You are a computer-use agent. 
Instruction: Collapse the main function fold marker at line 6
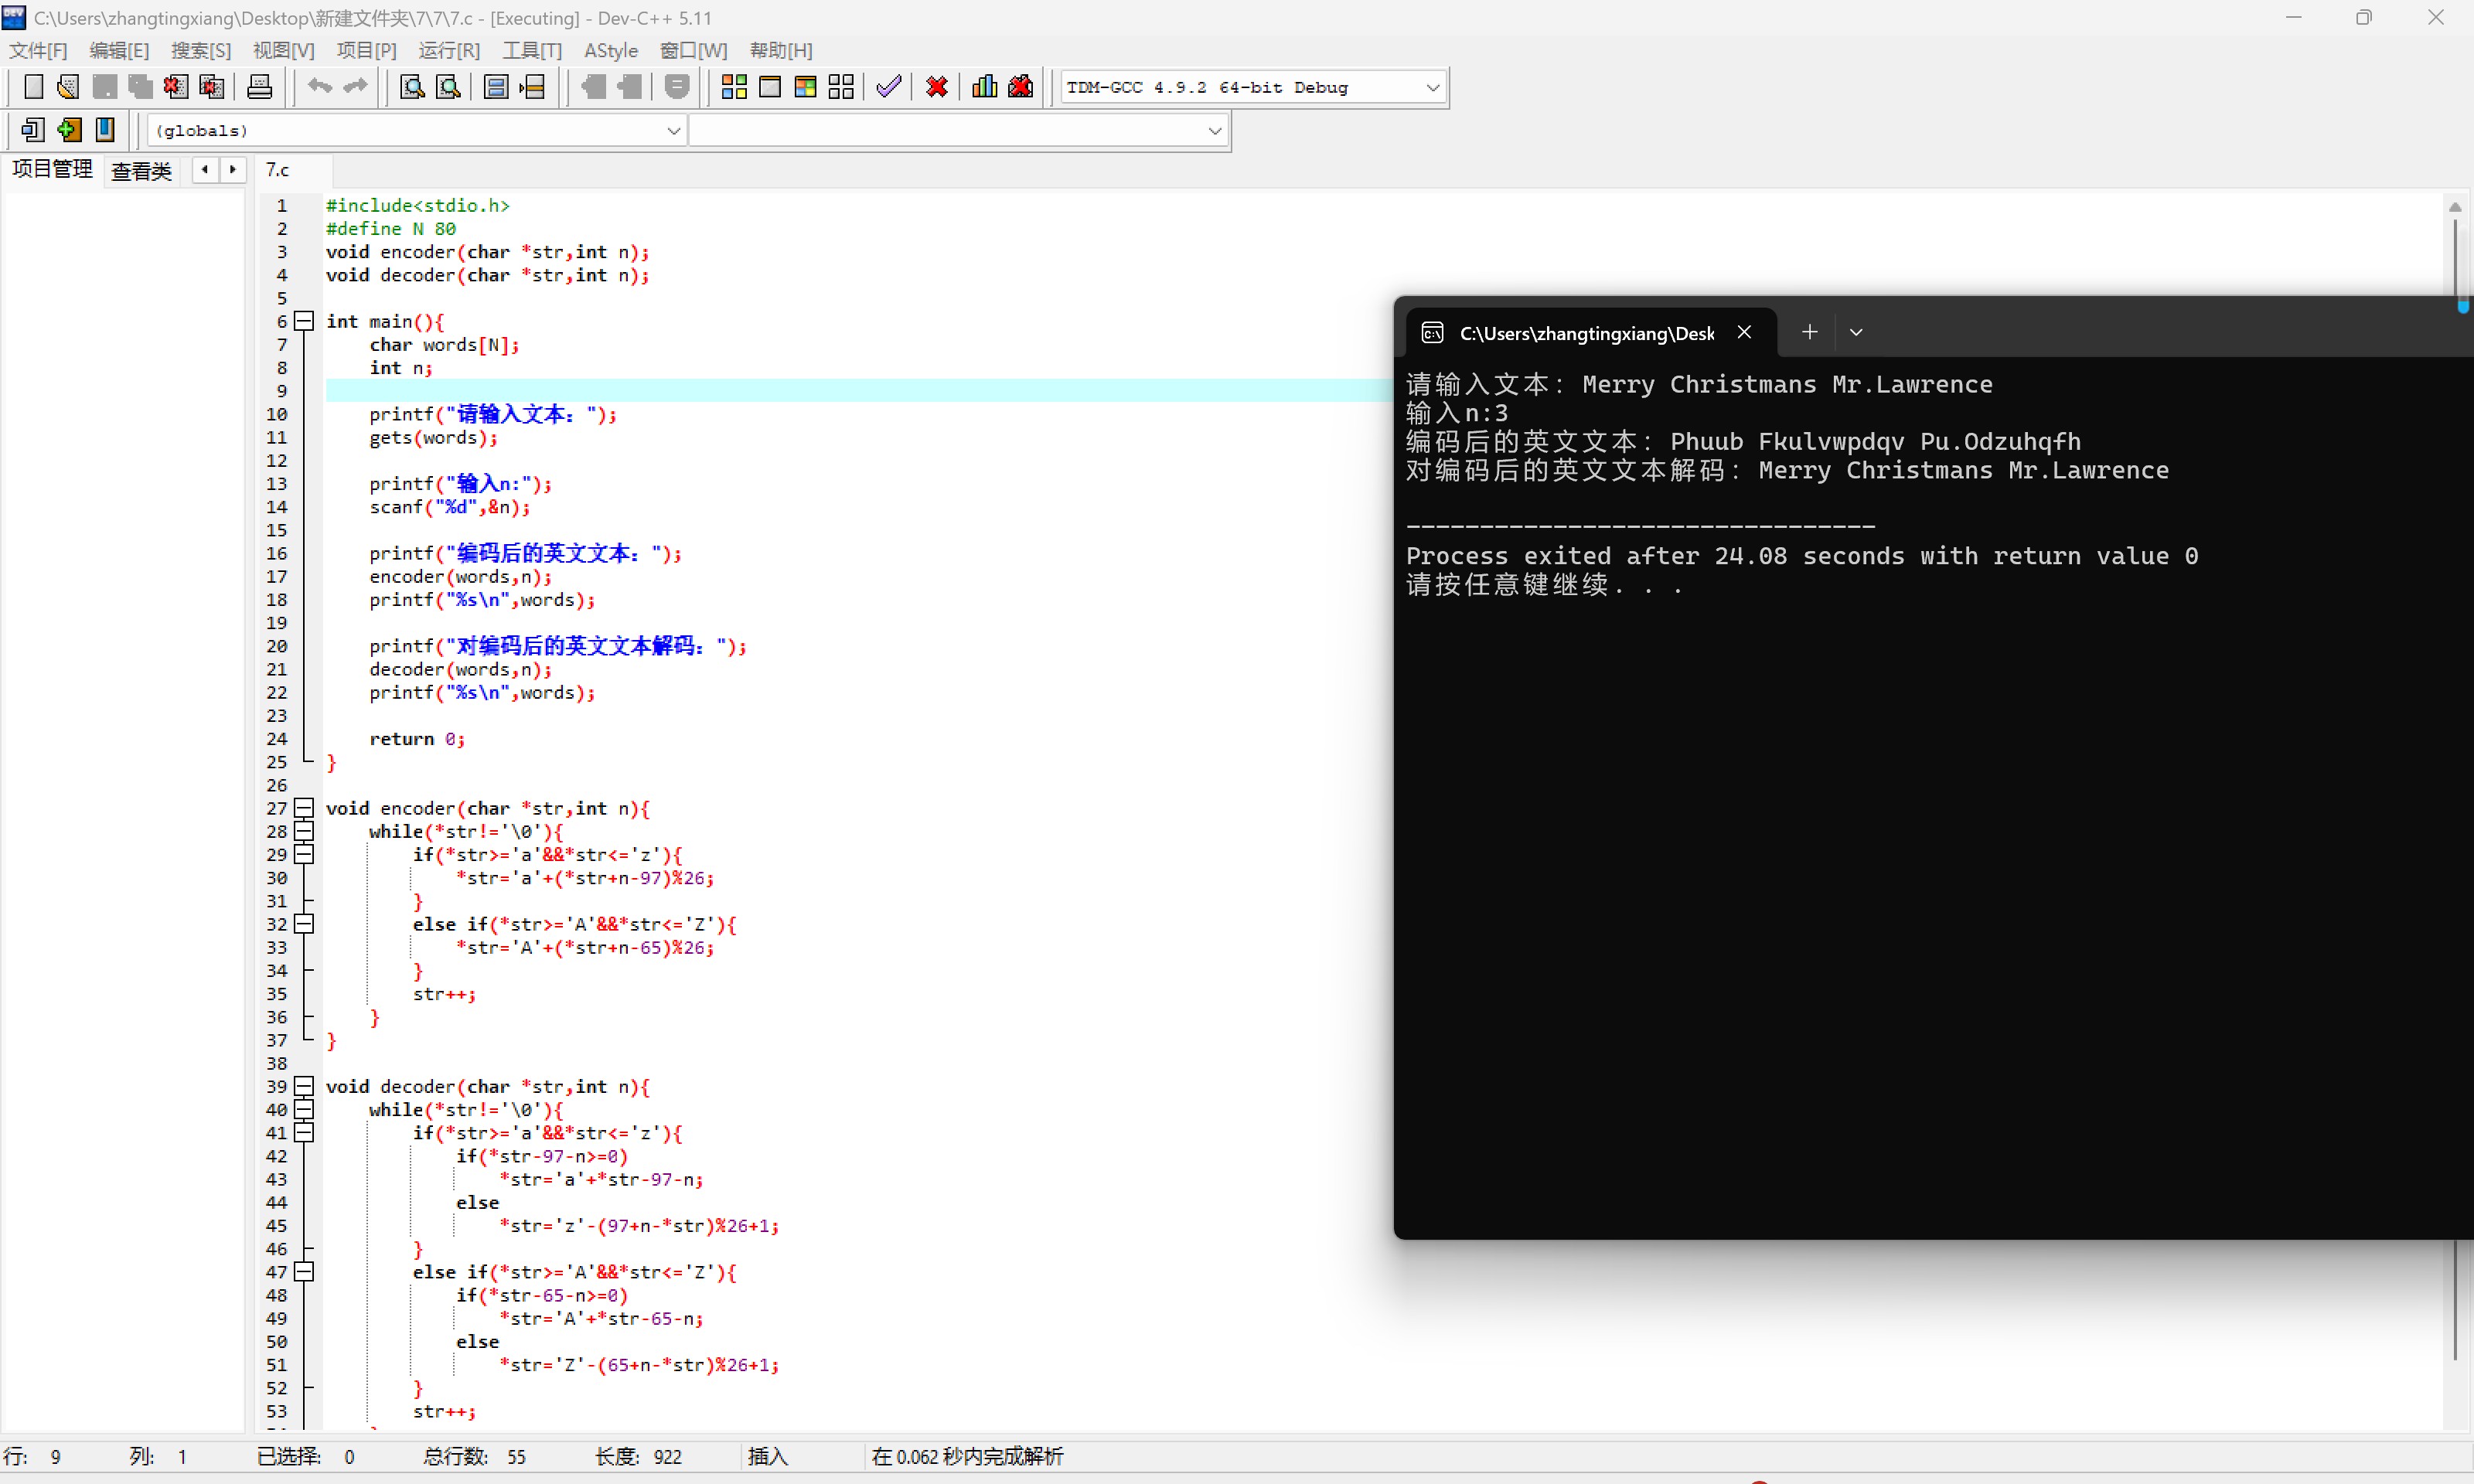pyautogui.click(x=304, y=321)
